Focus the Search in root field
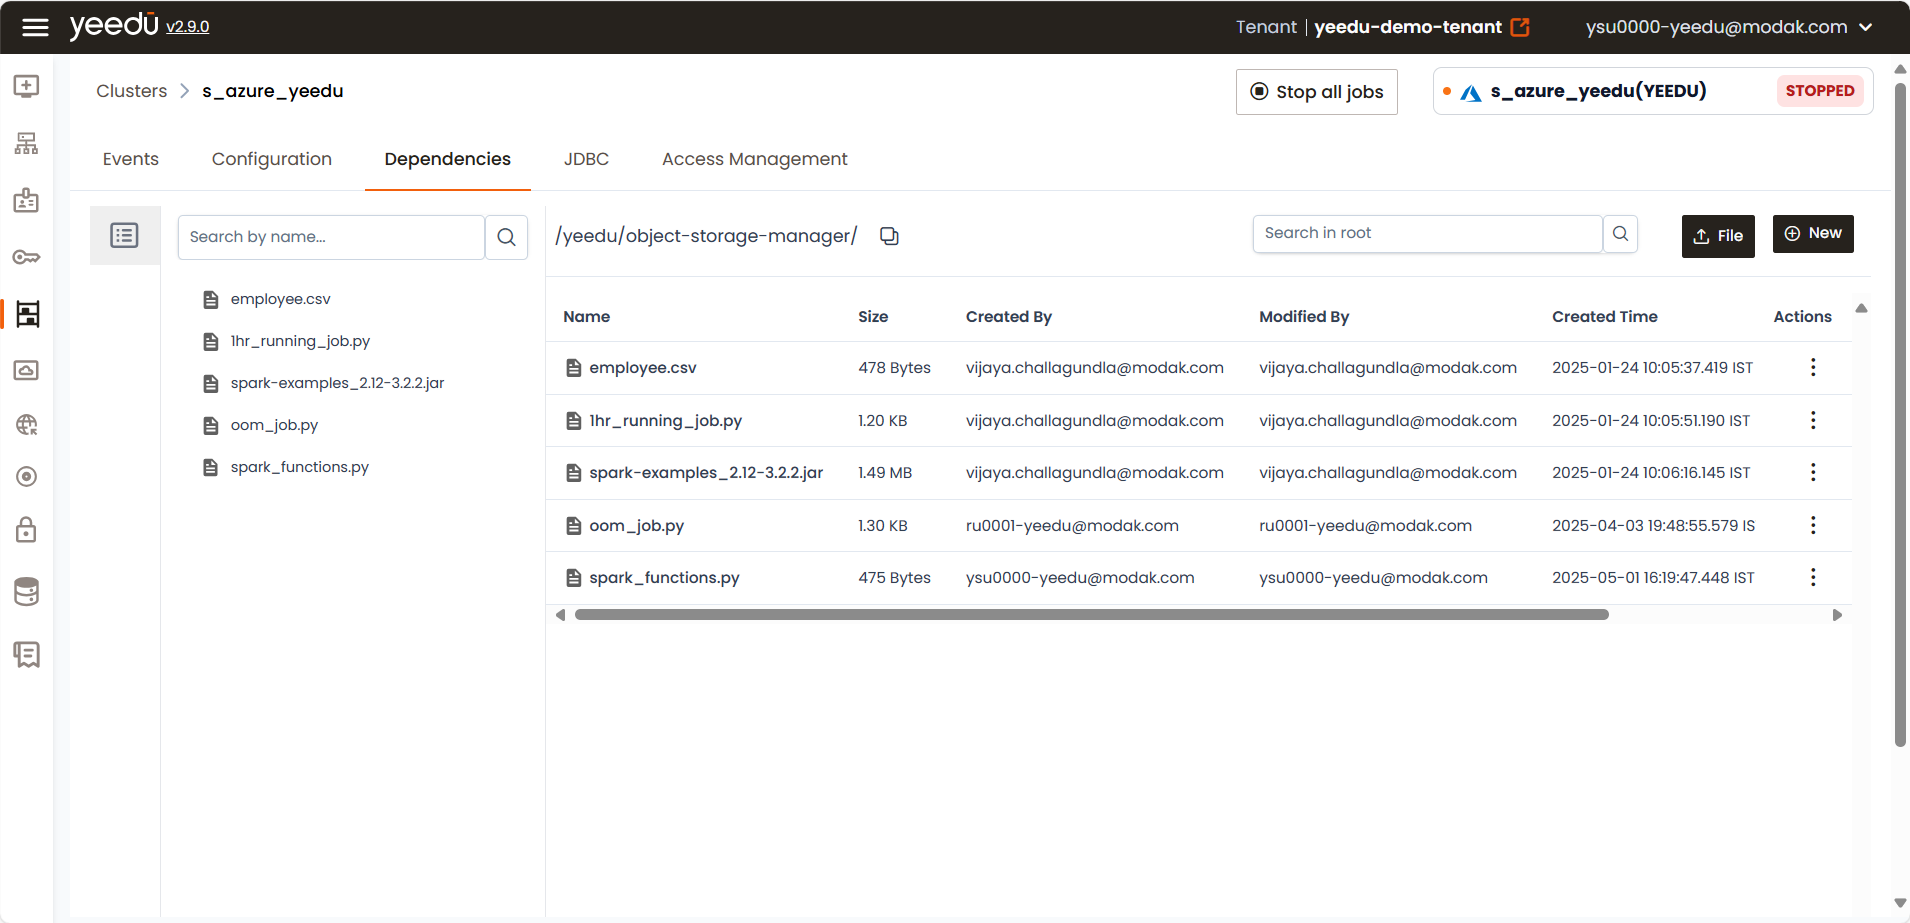 [x=1428, y=233]
